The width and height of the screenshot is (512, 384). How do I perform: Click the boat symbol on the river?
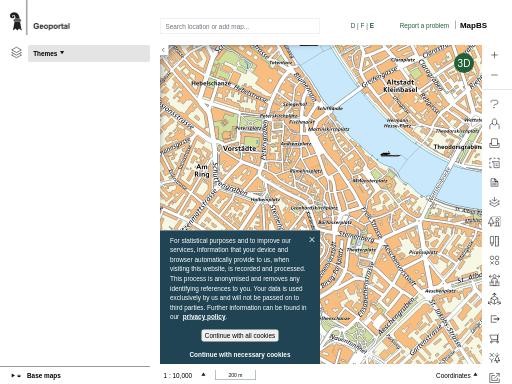[390, 154]
